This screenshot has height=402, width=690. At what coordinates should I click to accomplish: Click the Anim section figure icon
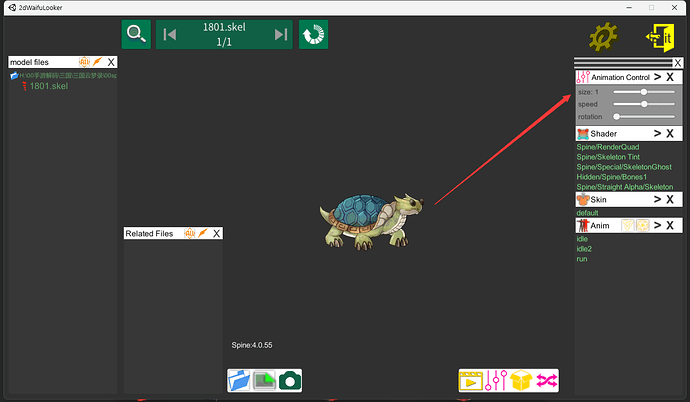pos(583,226)
